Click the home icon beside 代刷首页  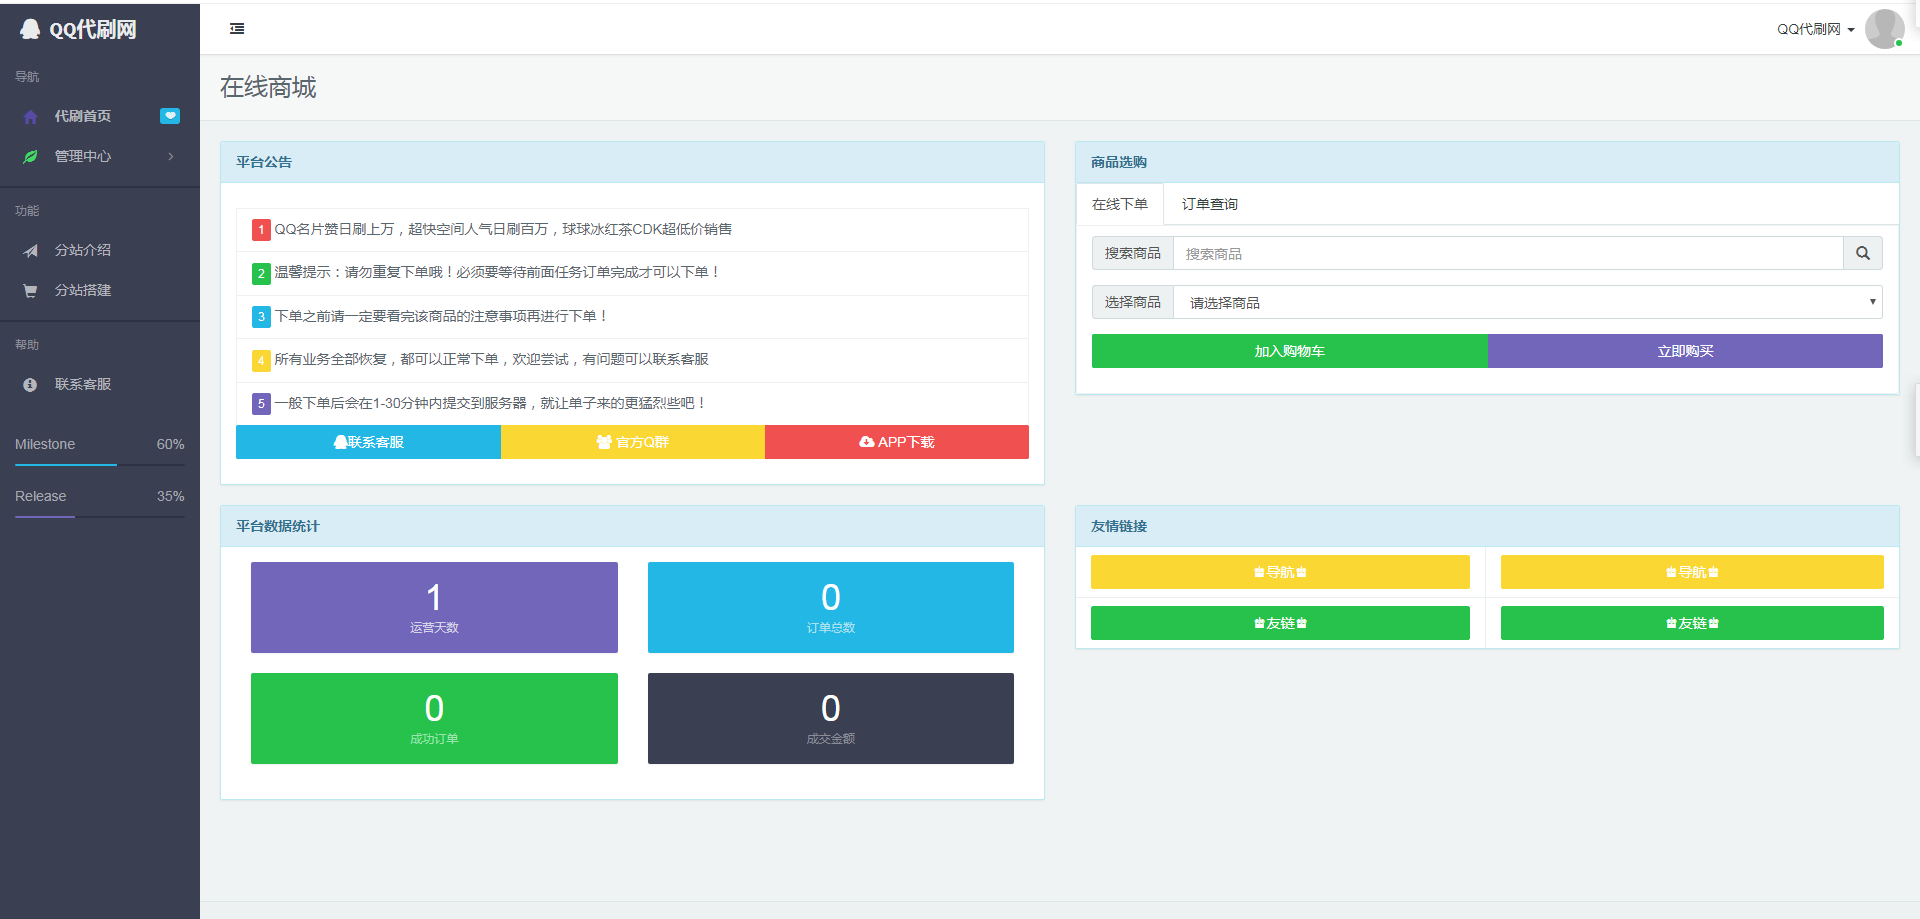click(31, 117)
